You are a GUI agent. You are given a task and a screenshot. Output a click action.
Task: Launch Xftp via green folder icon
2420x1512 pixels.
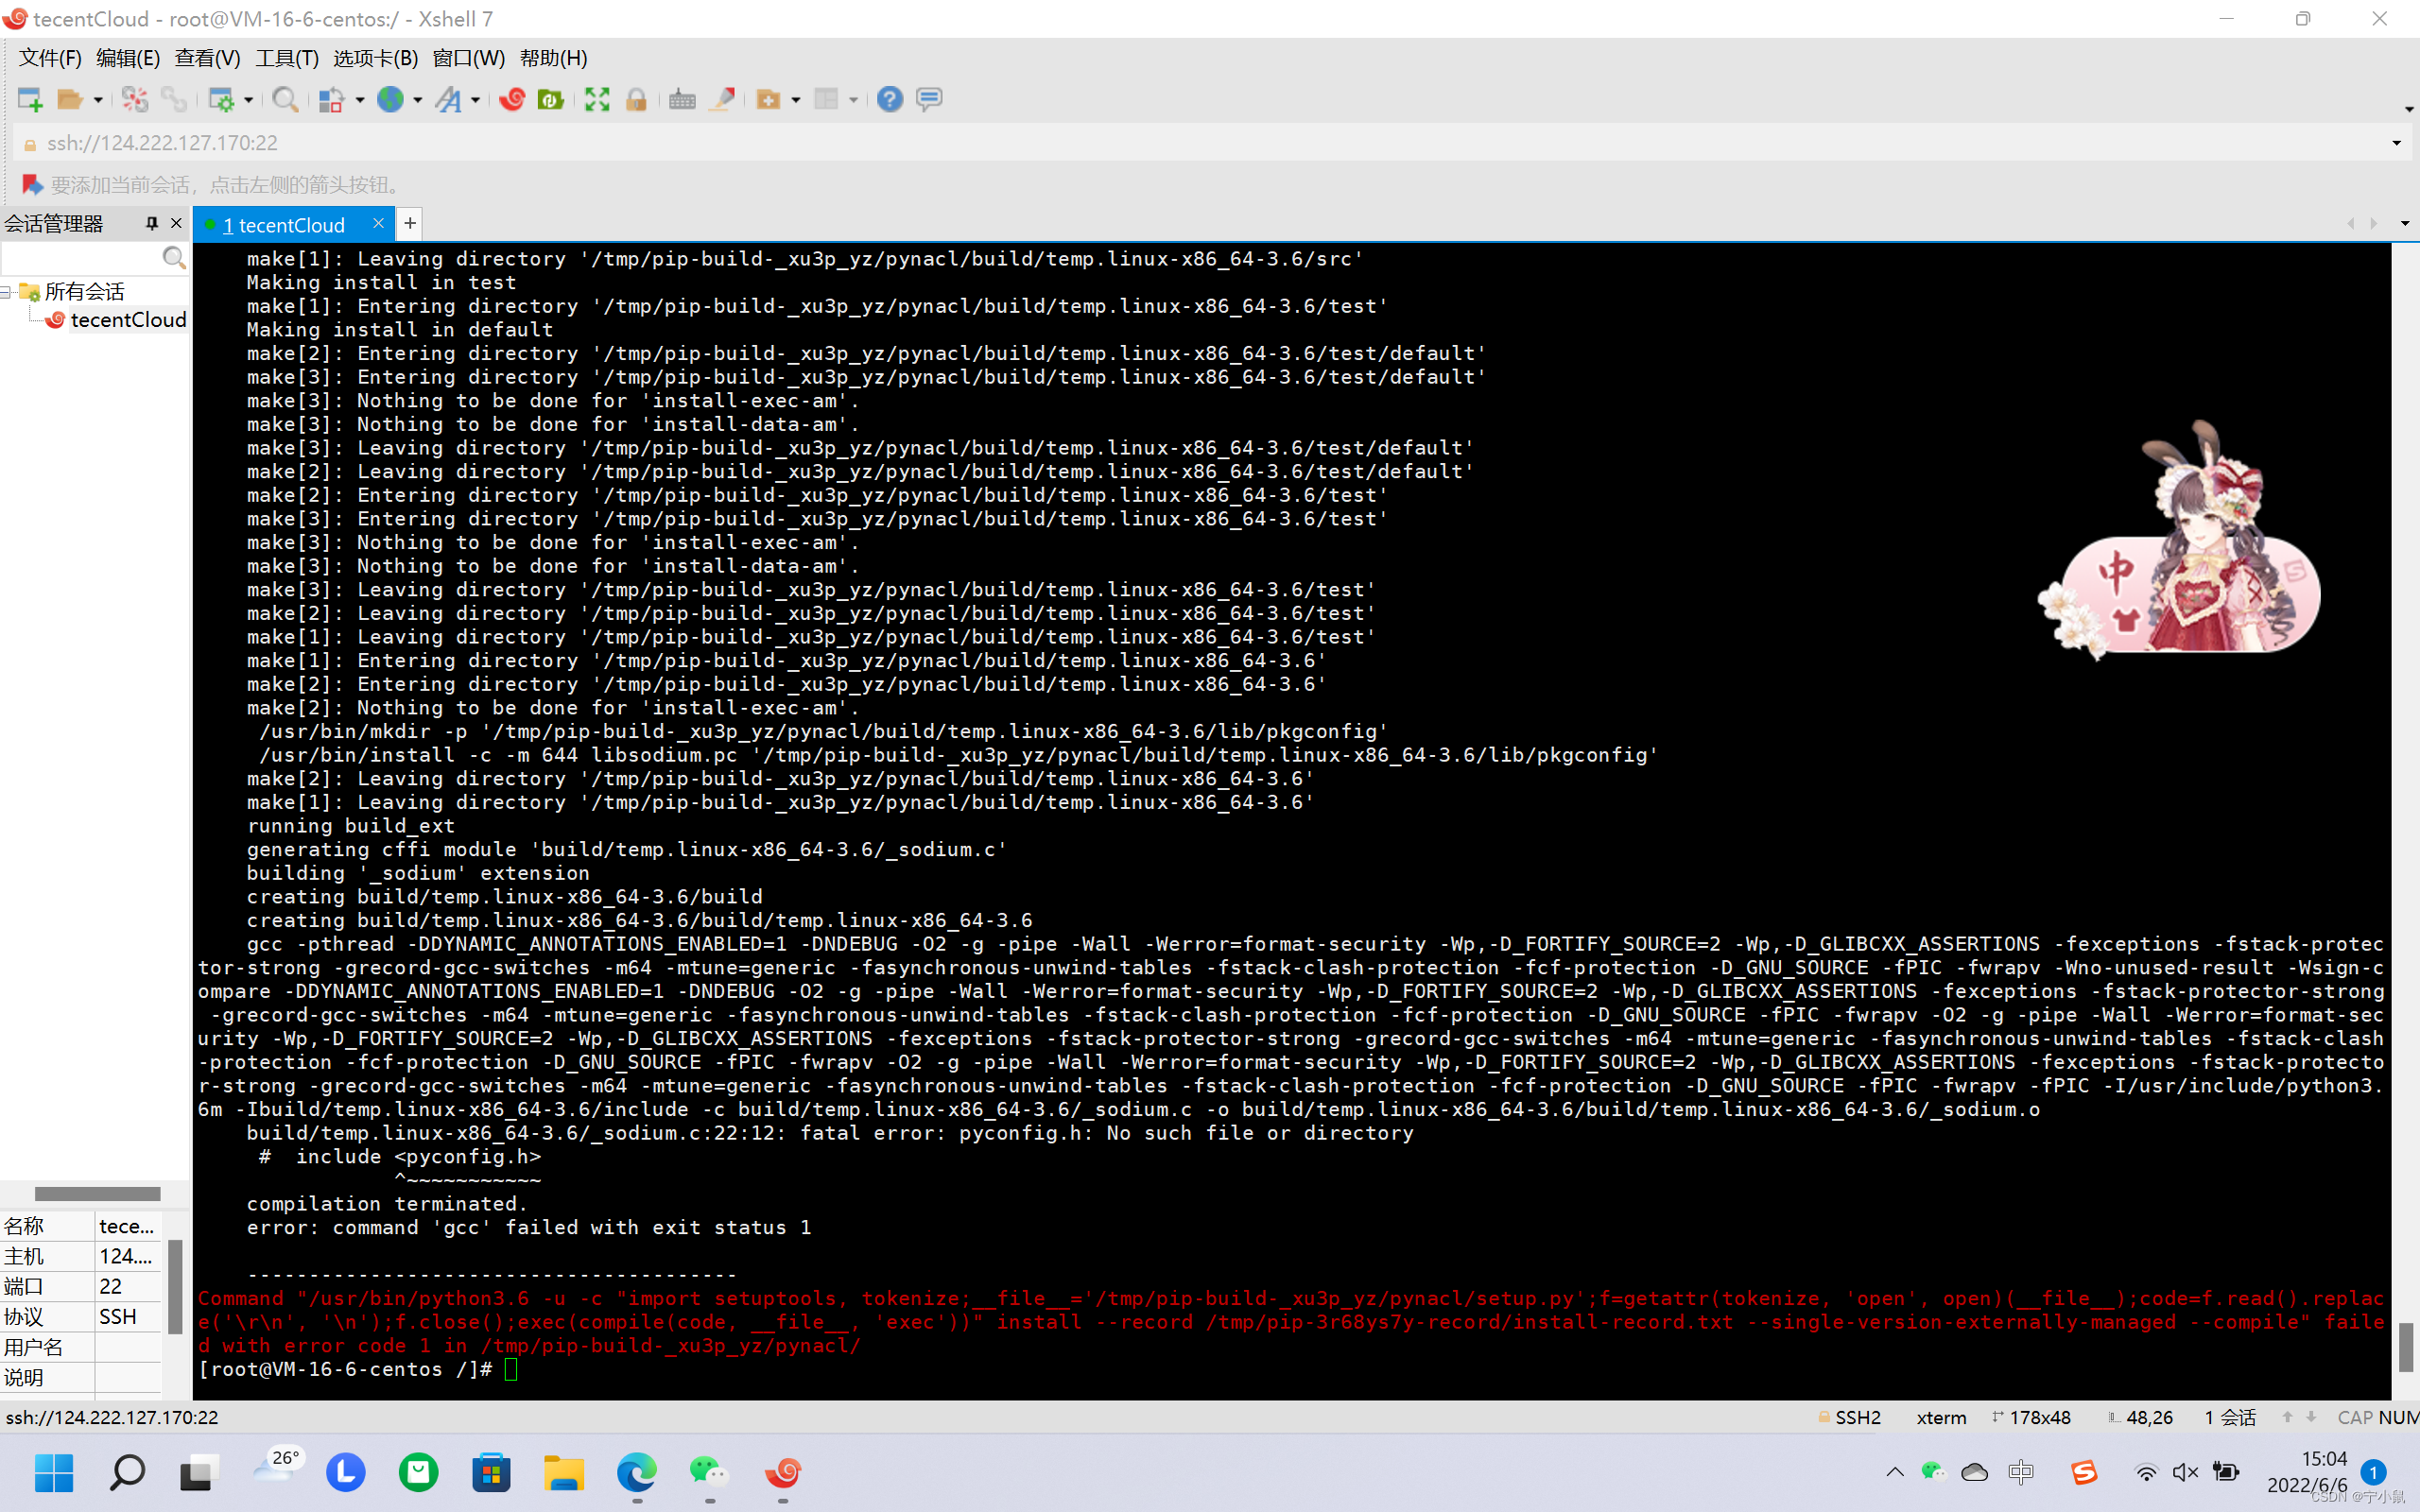(x=550, y=99)
